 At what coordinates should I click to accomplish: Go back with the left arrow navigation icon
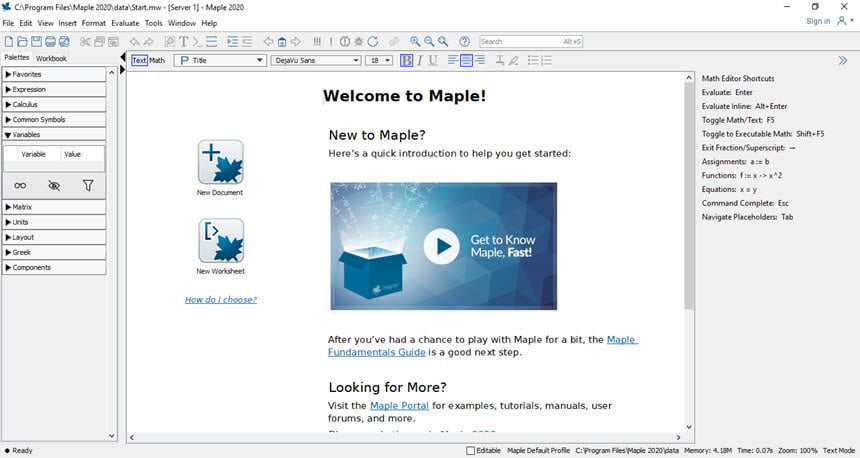click(268, 42)
